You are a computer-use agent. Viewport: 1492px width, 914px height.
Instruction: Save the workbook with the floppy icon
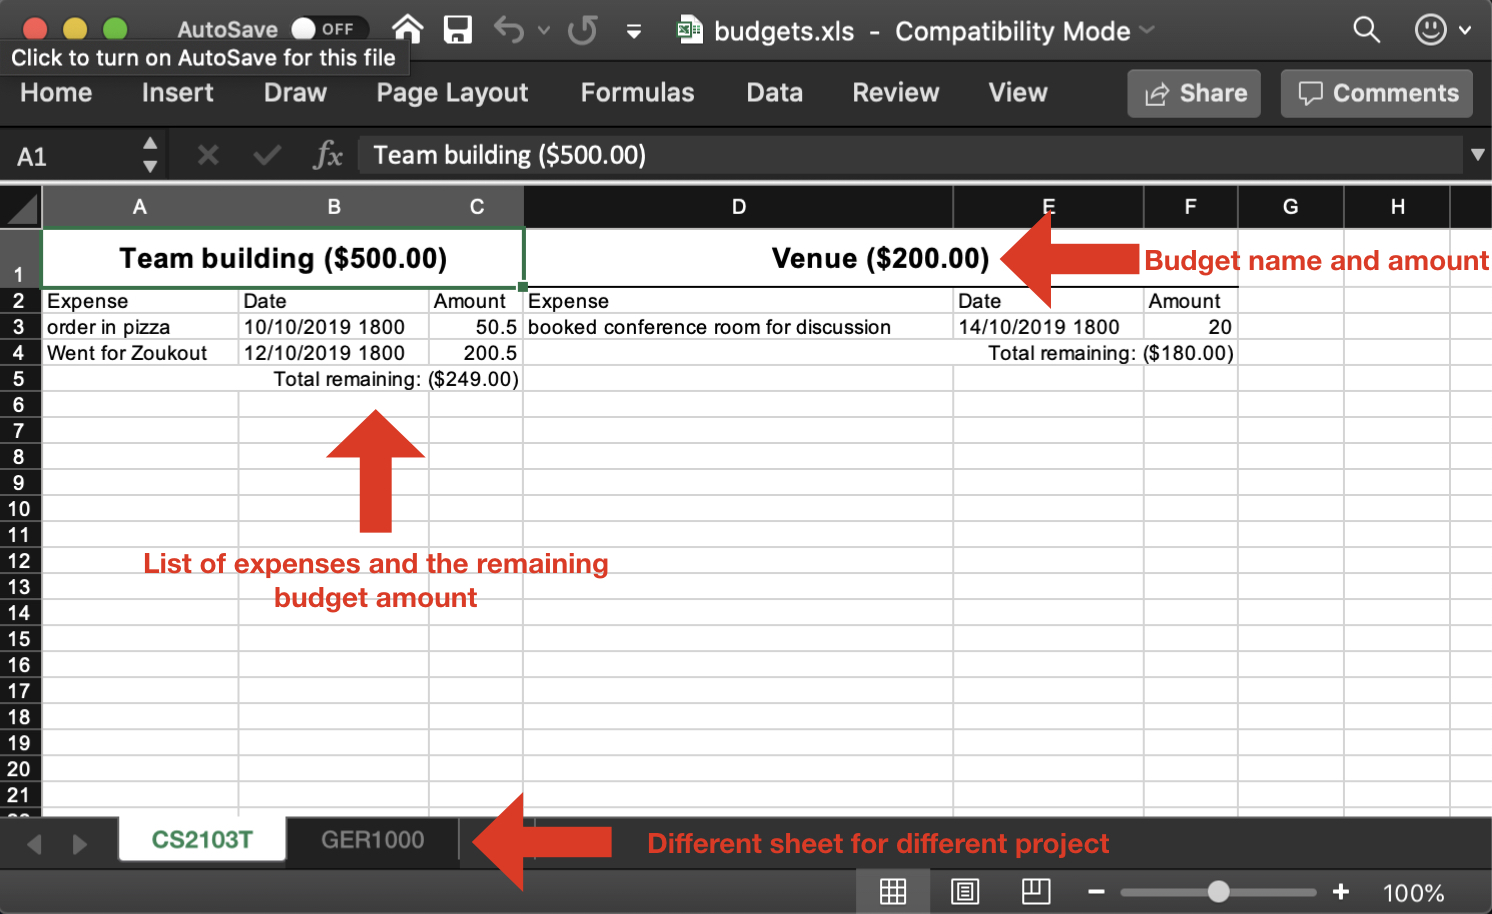[457, 30]
